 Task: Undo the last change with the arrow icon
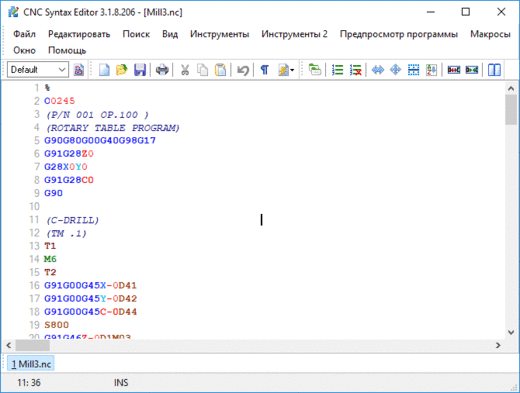pos(243,70)
